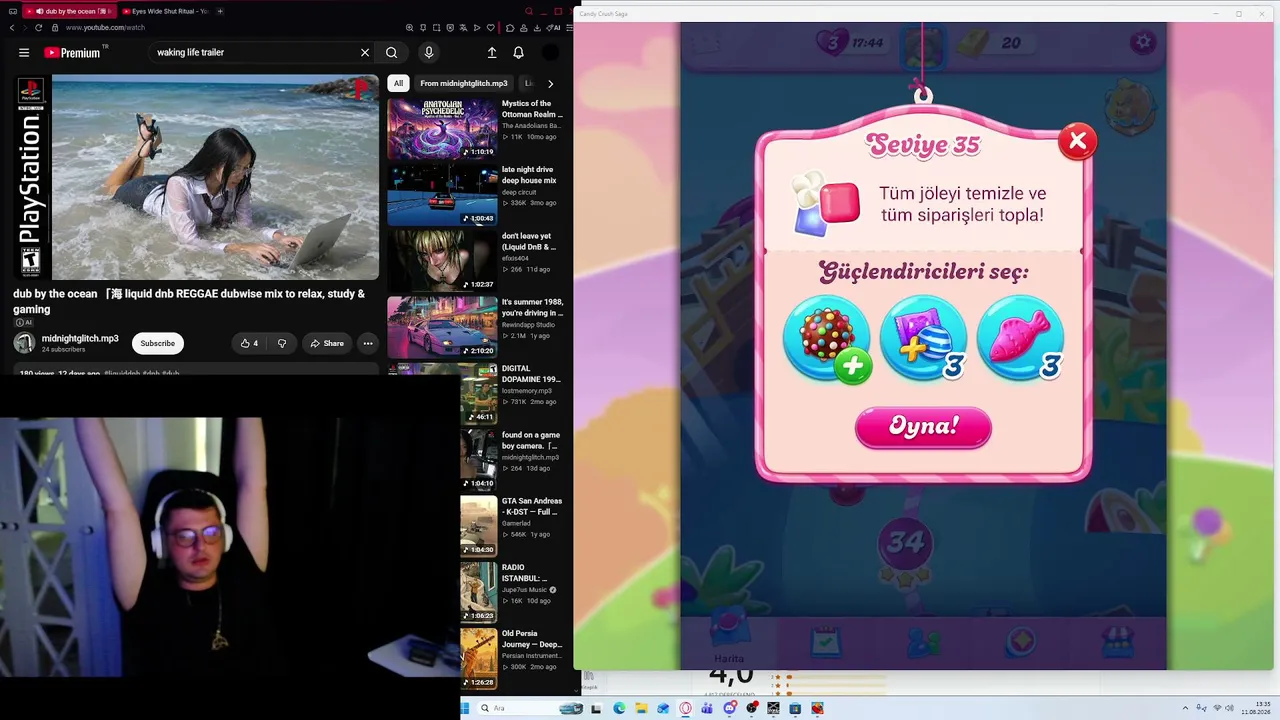Image resolution: width=1280 pixels, height=720 pixels.
Task: Open RADIO ISTANBUL video title
Action: point(524,573)
